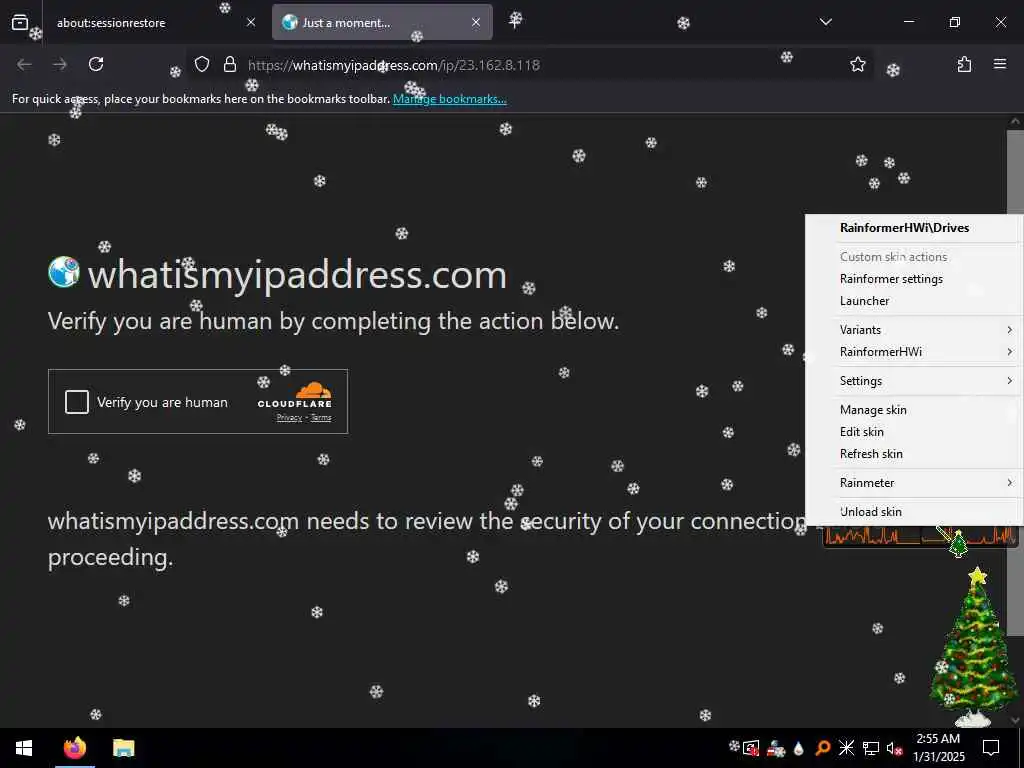This screenshot has height=768, width=1024.
Task: Bookmark this page with star icon
Action: (857, 64)
